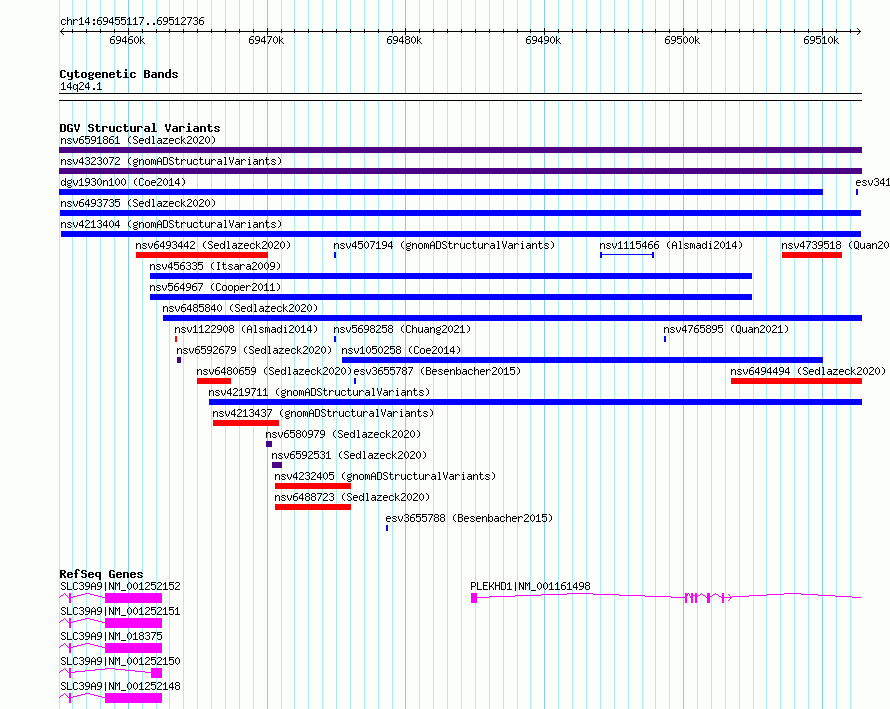Open the nsv6592679 (Sedlazeck2020) variant label

(254, 350)
